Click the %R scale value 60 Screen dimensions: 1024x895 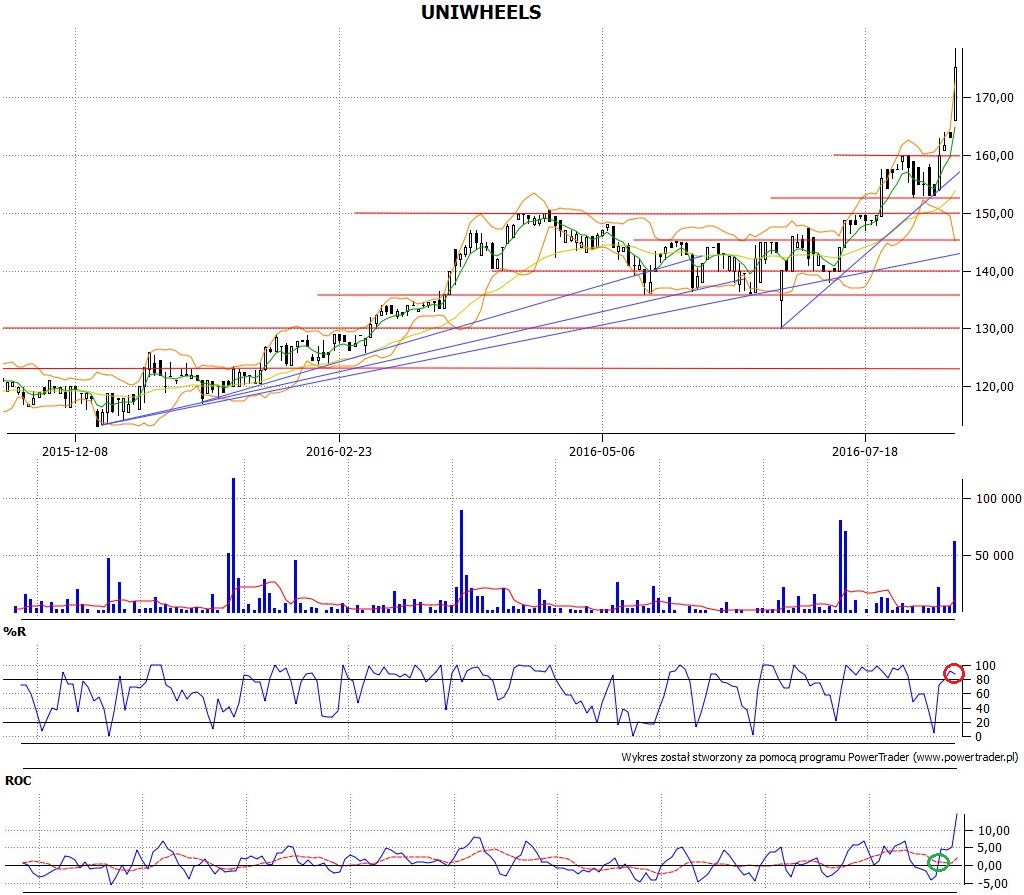click(982, 694)
